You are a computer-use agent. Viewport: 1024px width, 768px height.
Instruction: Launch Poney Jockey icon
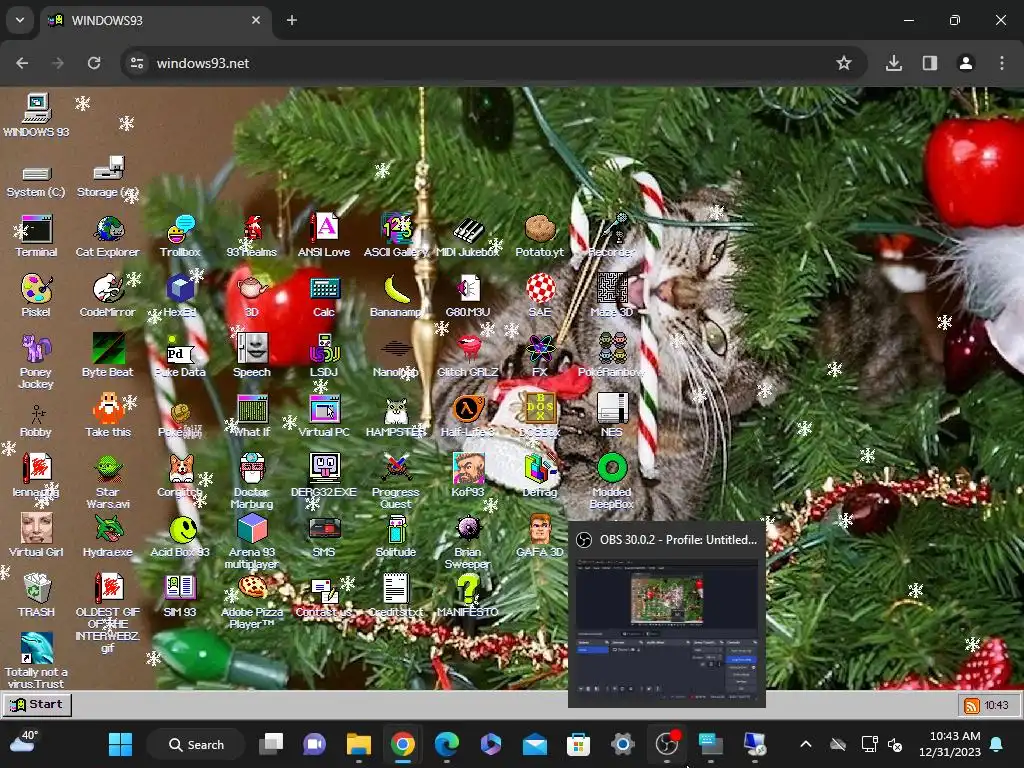[x=37, y=349]
